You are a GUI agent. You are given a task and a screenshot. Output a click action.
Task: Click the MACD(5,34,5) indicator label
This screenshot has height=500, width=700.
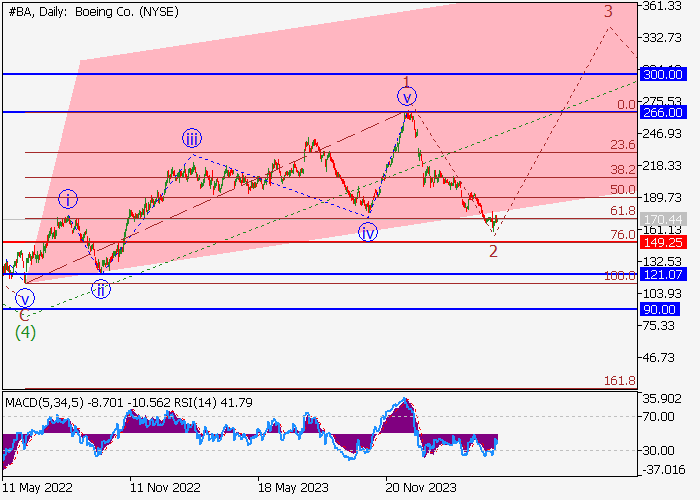click(x=40, y=402)
